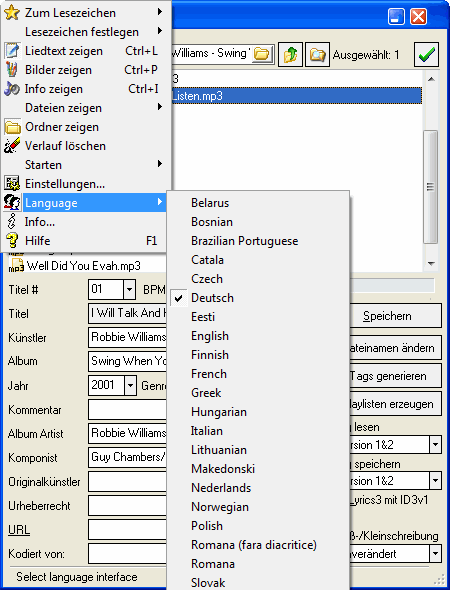Viewport: 450px width, 590px height.
Task: Open Zum Lesezeichen submenu
Action: tap(86, 12)
